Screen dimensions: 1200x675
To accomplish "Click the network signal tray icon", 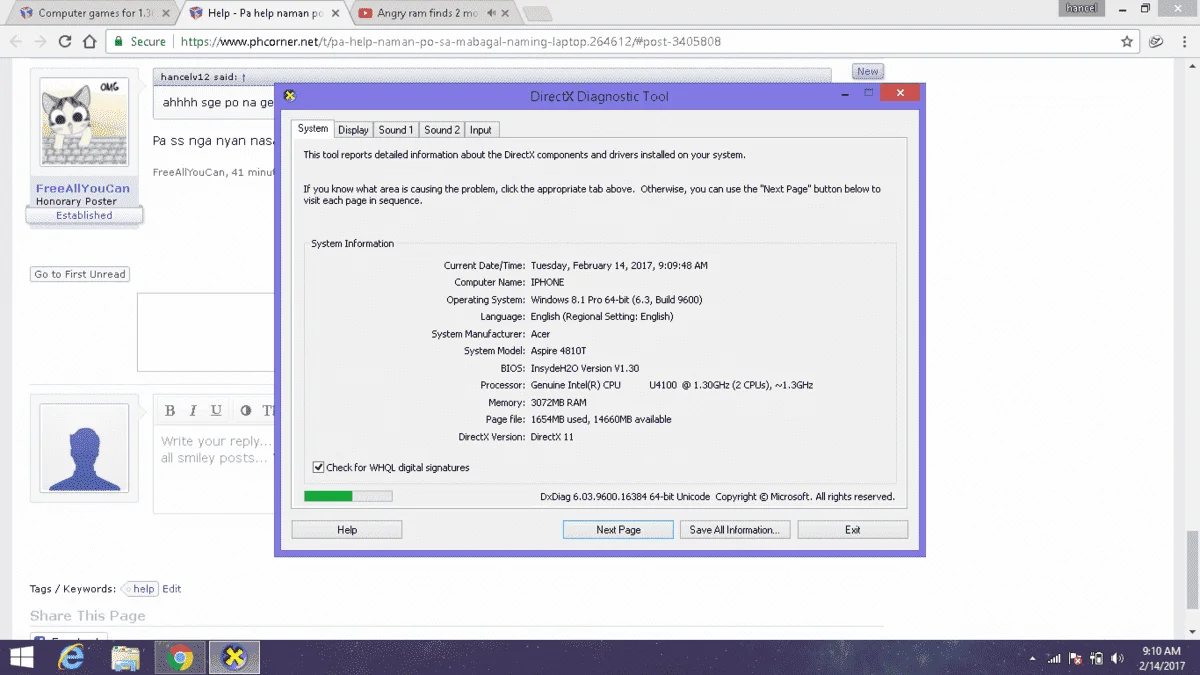I will pyautogui.click(x=1053, y=659).
